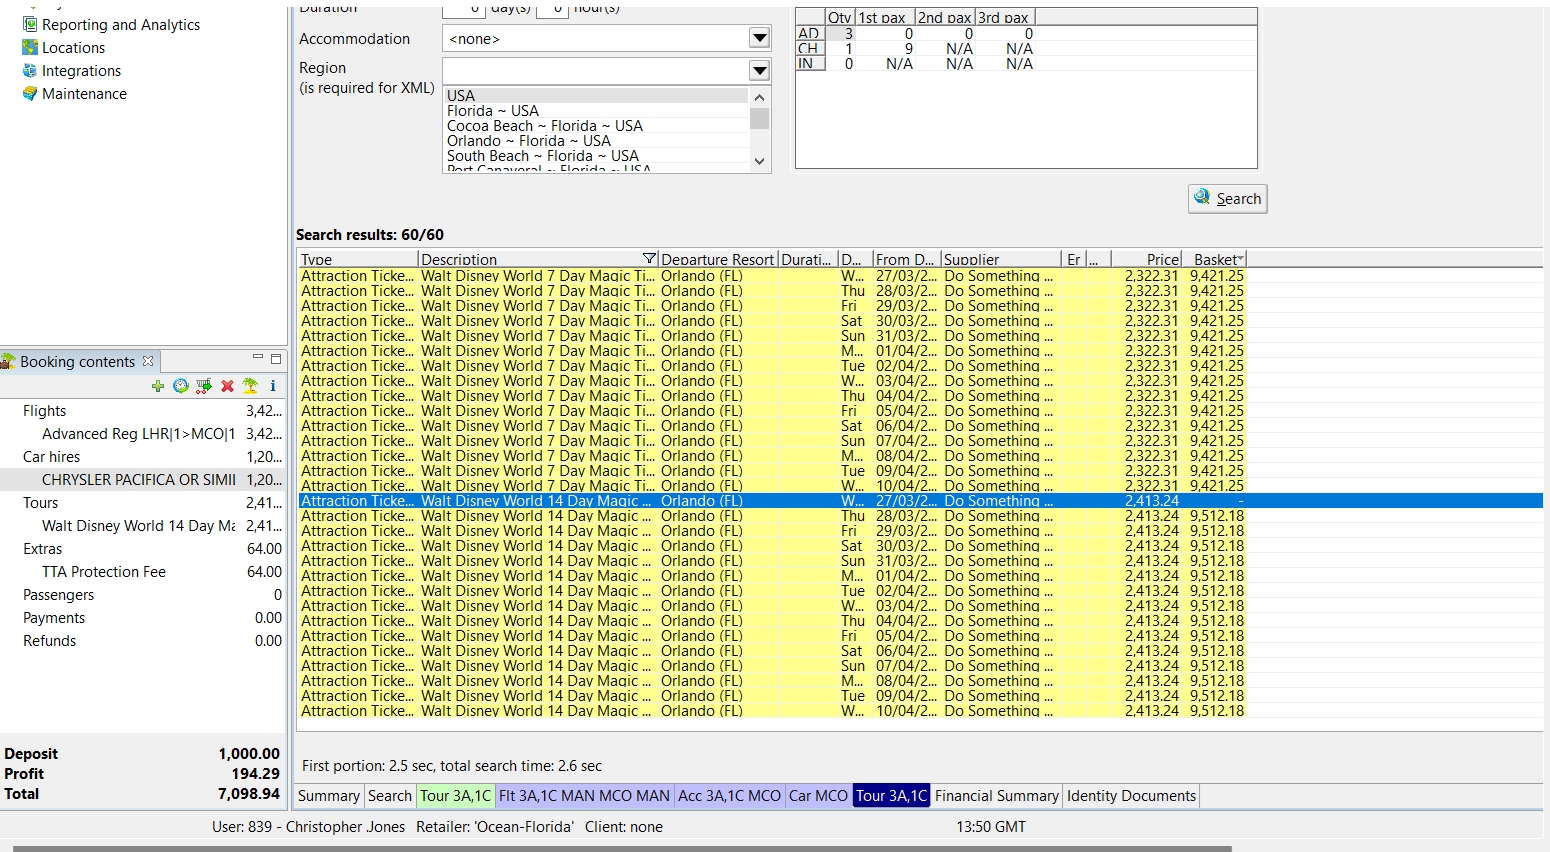The height and width of the screenshot is (852, 1550).
Task: Select TTA Protection Fee booking item
Action: pos(104,572)
